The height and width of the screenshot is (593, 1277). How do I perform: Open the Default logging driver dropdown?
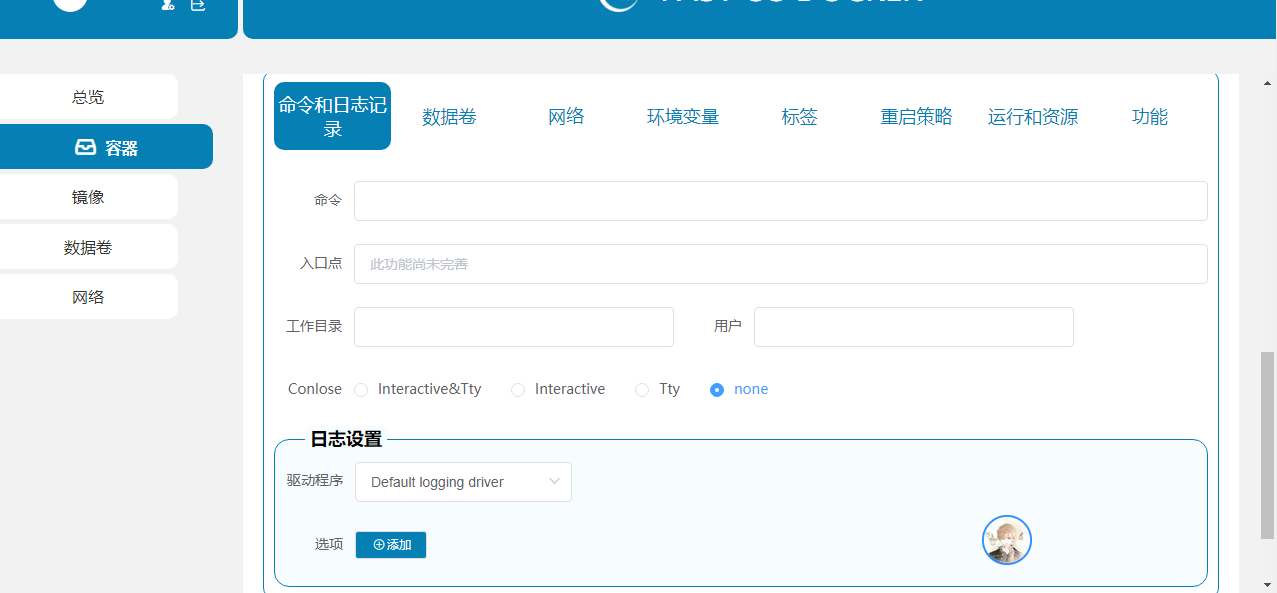[x=463, y=482]
